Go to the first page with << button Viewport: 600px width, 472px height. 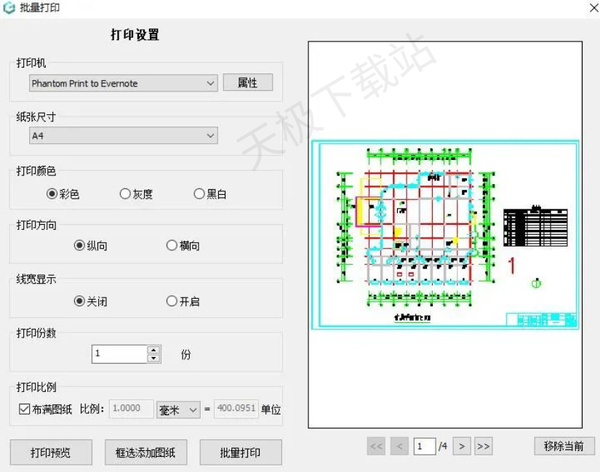[x=376, y=446]
